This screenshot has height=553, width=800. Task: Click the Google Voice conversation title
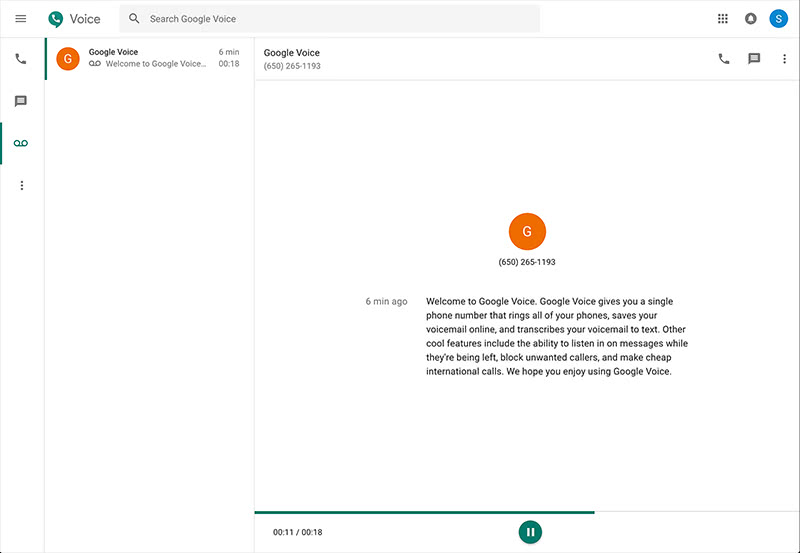(x=291, y=53)
